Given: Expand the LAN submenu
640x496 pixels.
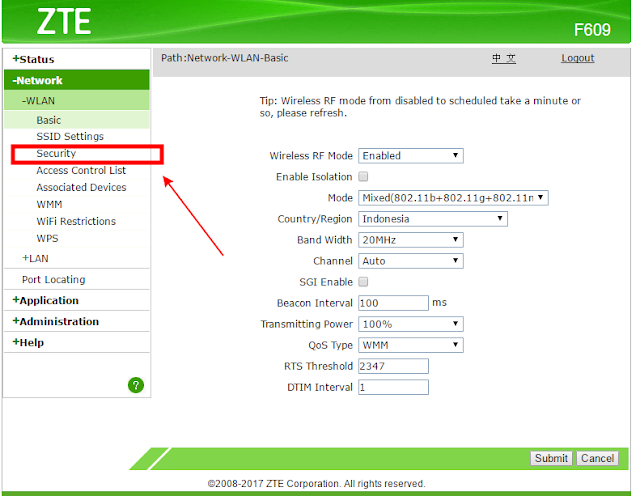Looking at the screenshot, I should pyautogui.click(x=36, y=258).
